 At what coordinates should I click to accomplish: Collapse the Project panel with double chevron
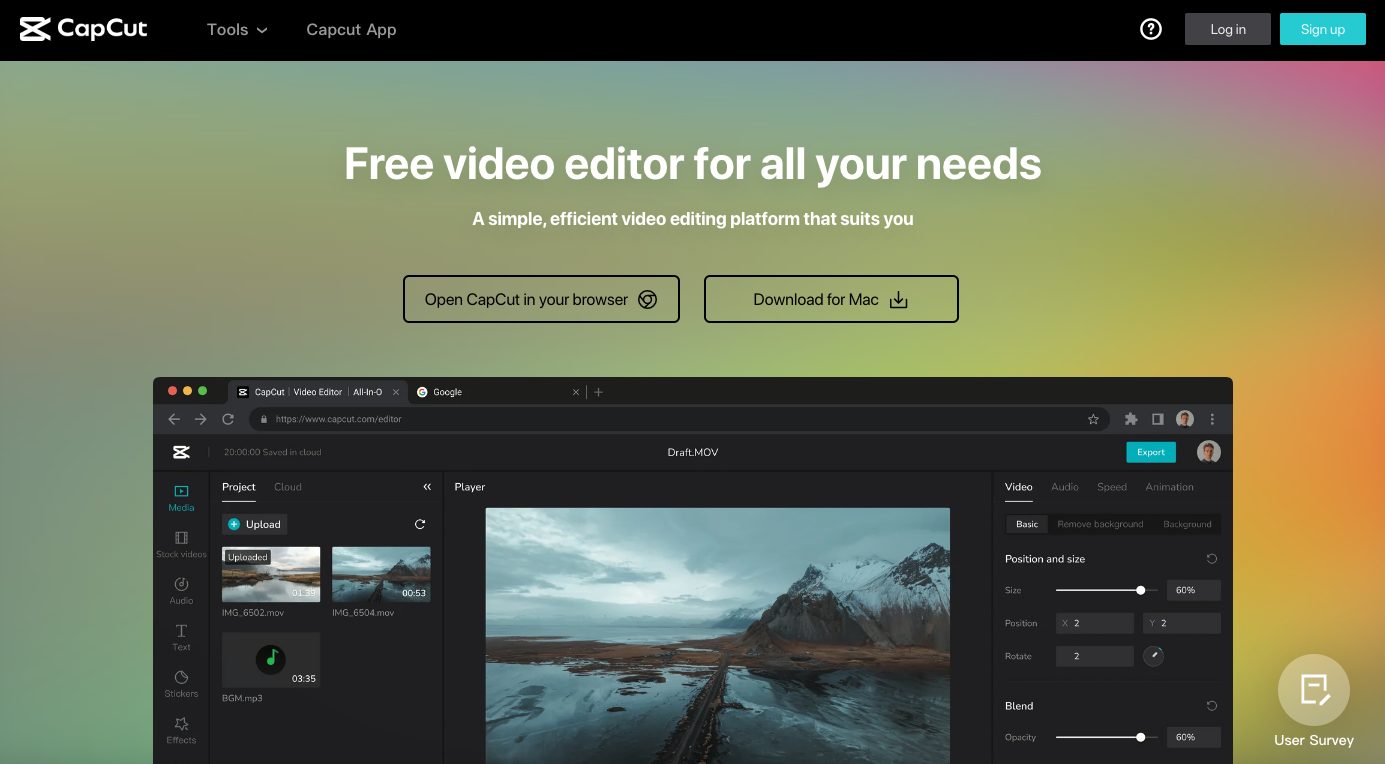coord(427,487)
